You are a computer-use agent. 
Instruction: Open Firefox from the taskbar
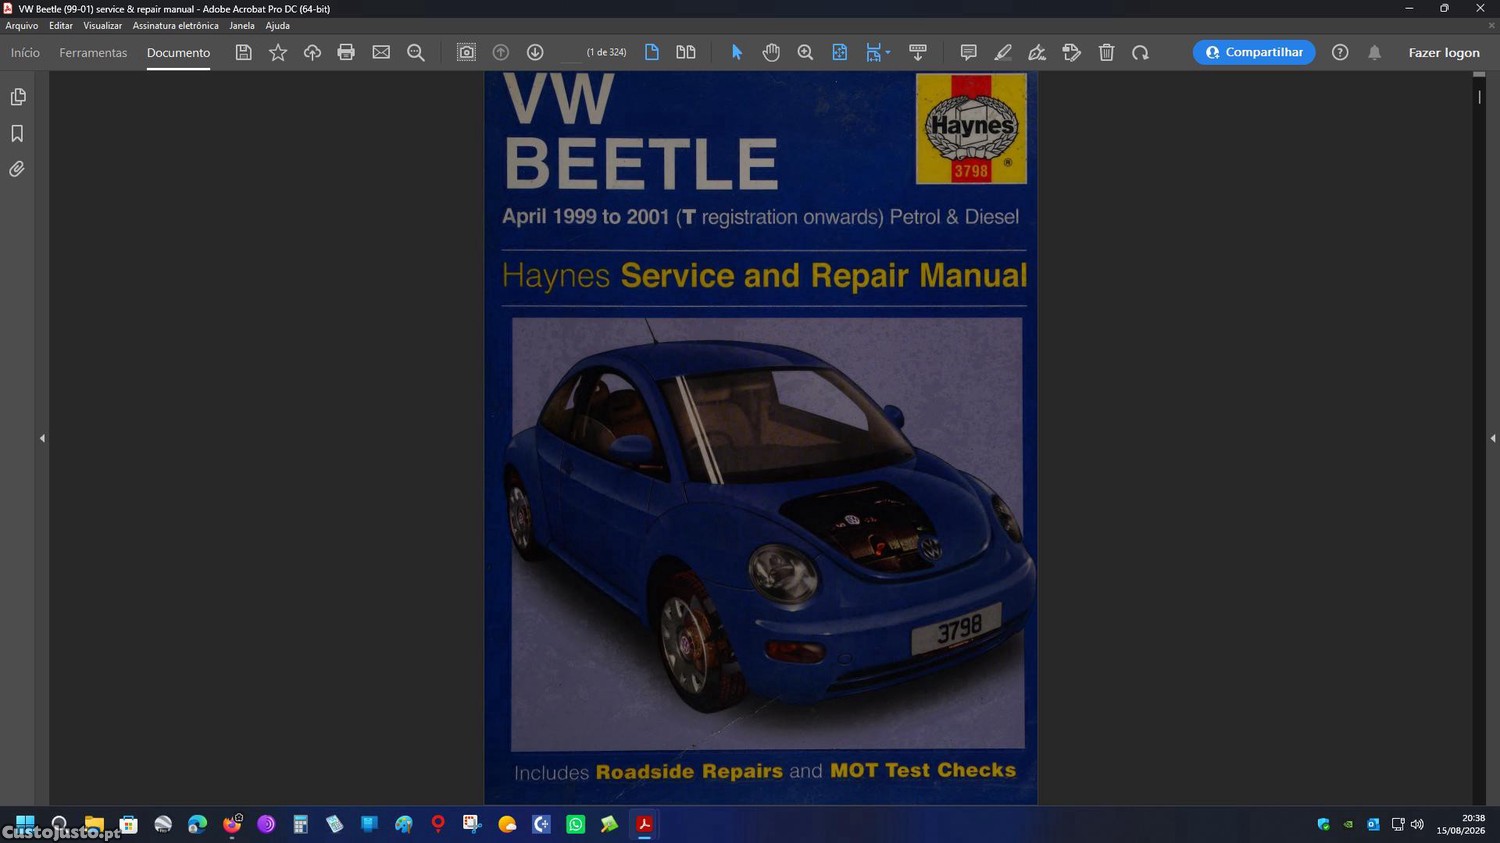[x=232, y=824]
